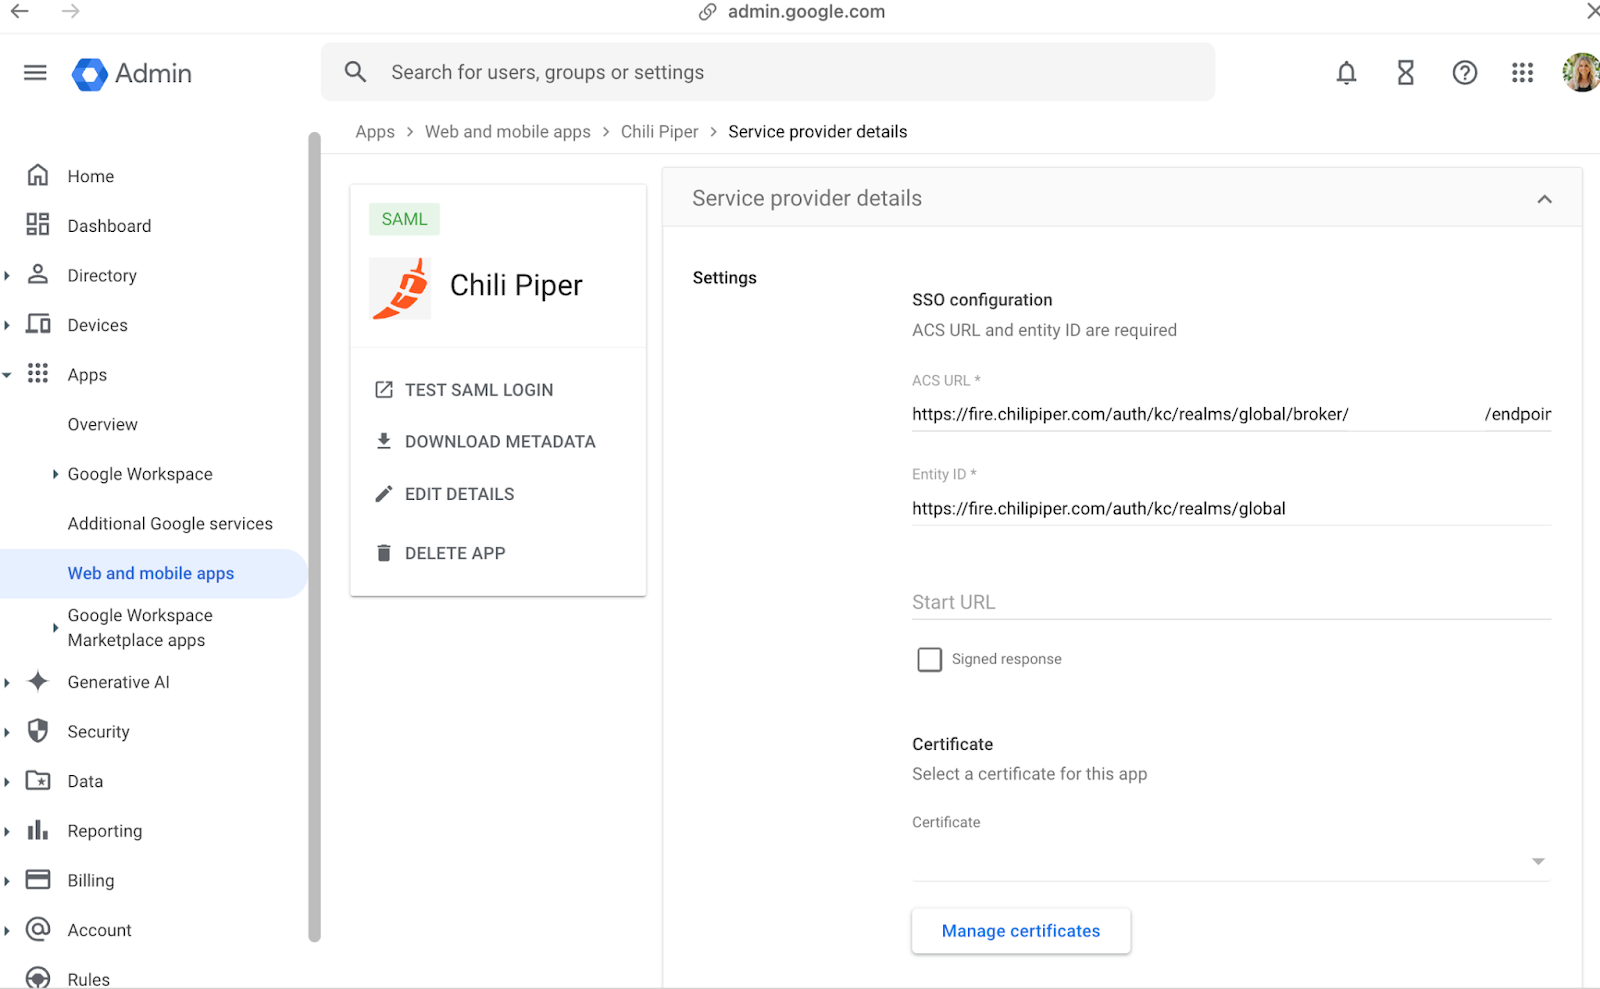This screenshot has width=1600, height=989.
Task: Collapse the Service provider details panel
Action: [1544, 199]
